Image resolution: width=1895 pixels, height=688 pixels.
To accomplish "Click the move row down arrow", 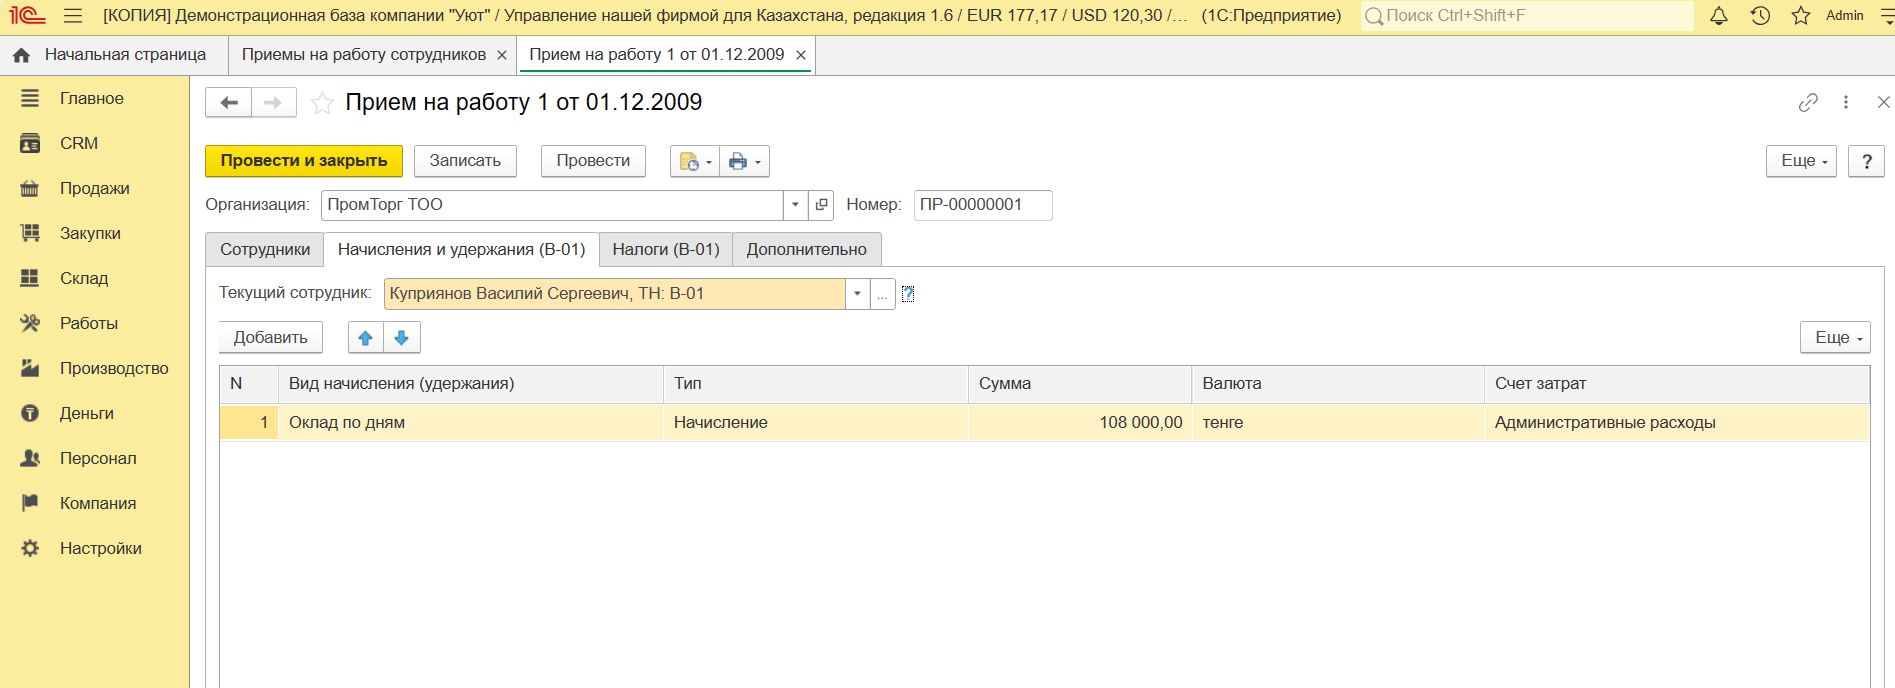I will click(x=402, y=338).
